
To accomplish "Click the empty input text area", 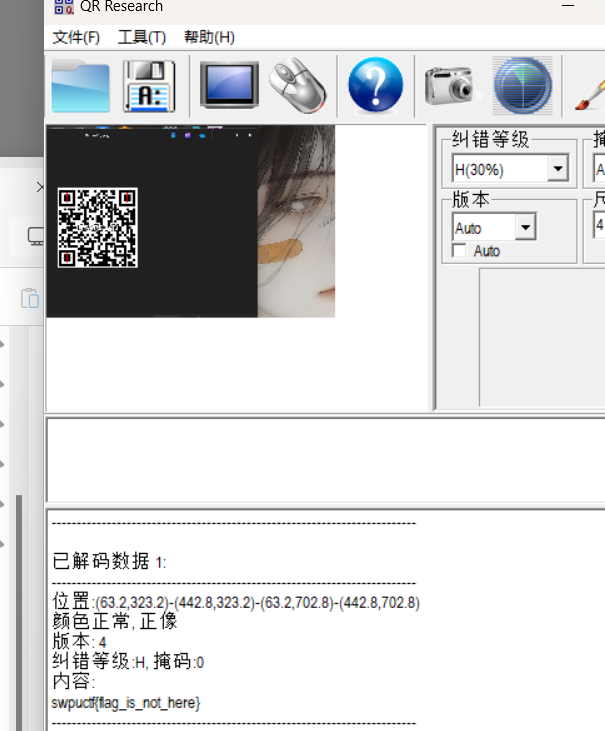I will [x=325, y=460].
